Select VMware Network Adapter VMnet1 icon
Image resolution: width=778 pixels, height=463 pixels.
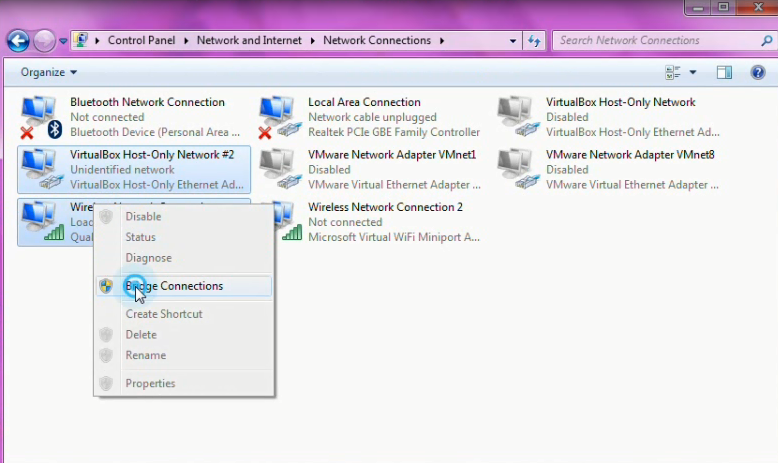(x=280, y=170)
